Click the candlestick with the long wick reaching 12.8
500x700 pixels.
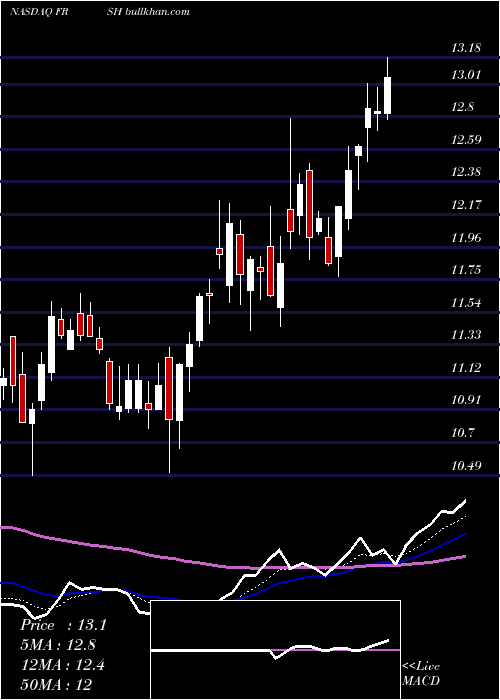point(290,183)
